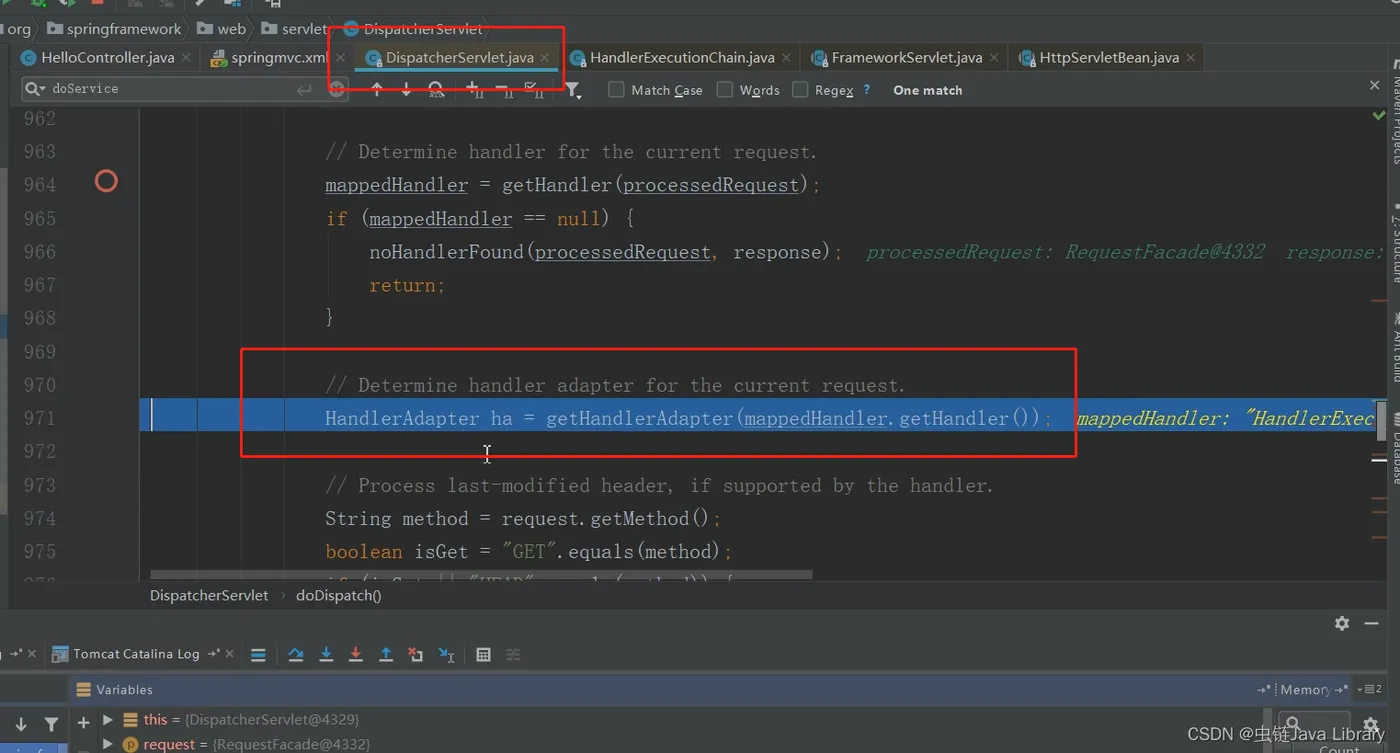Screen dimensions: 1400x753
Task: Close the Tomcat Catalina Log tab
Action: [x=230, y=654]
